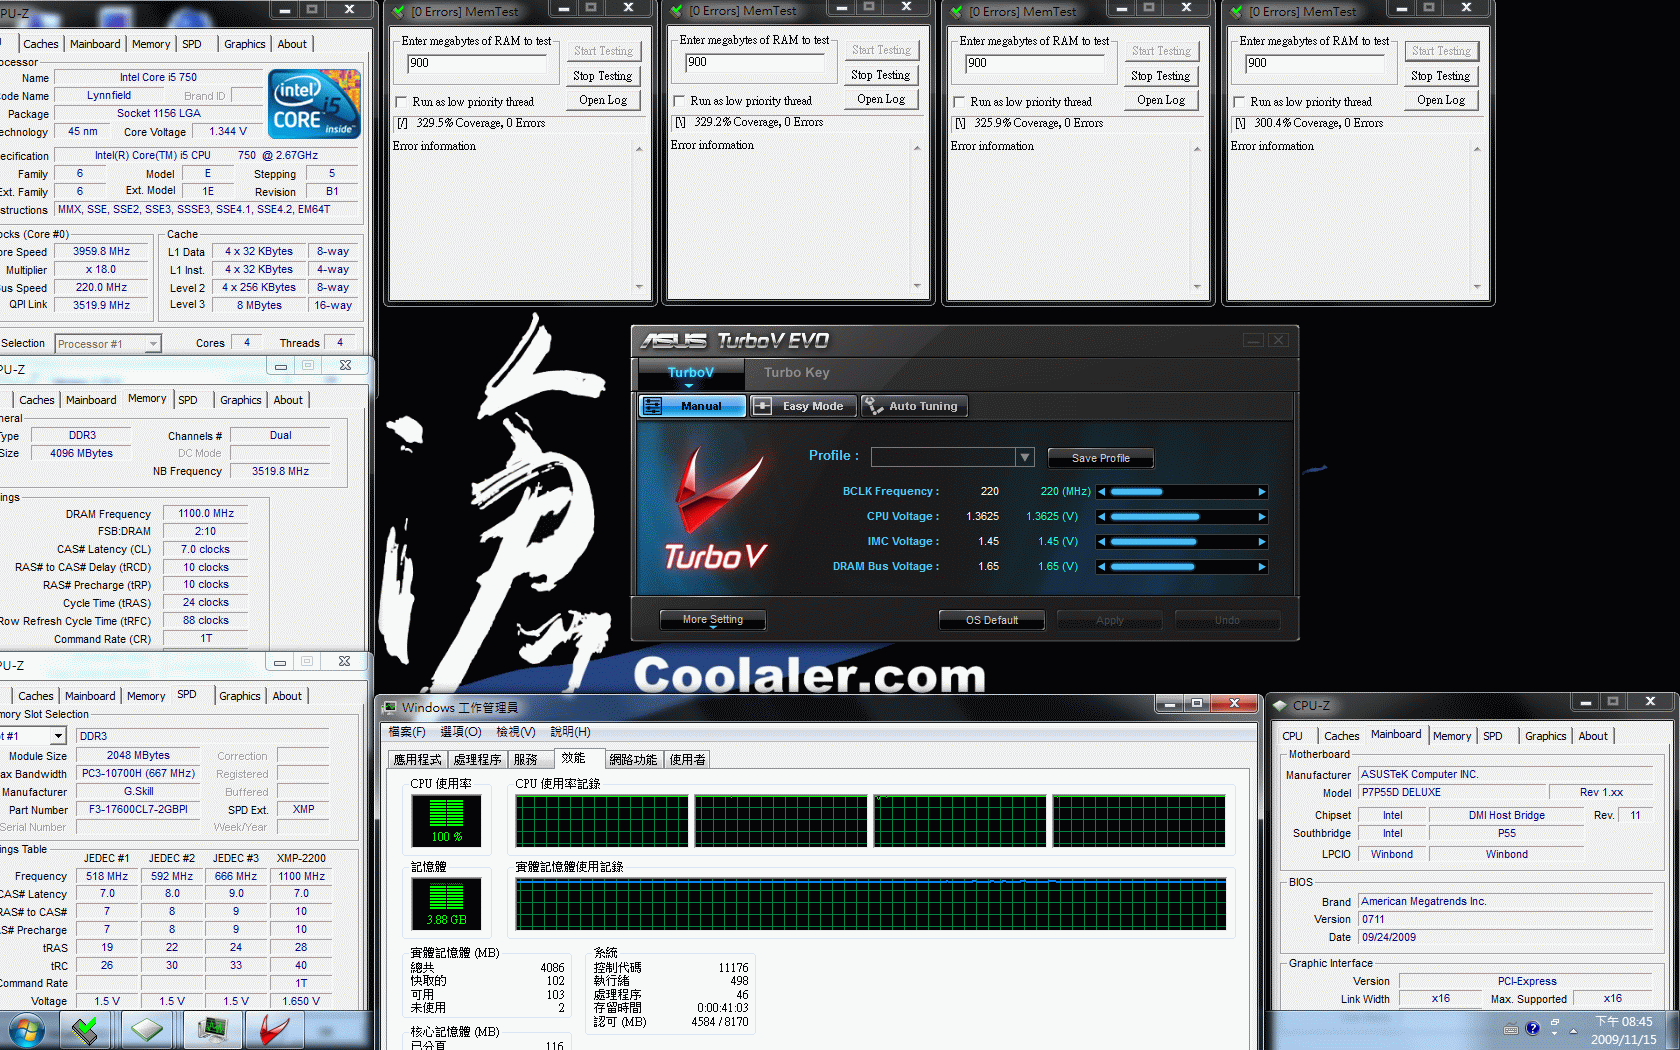1680x1050 pixels.
Task: Click the RAM megabytes field in 329.5% MemTest
Action: (x=479, y=63)
